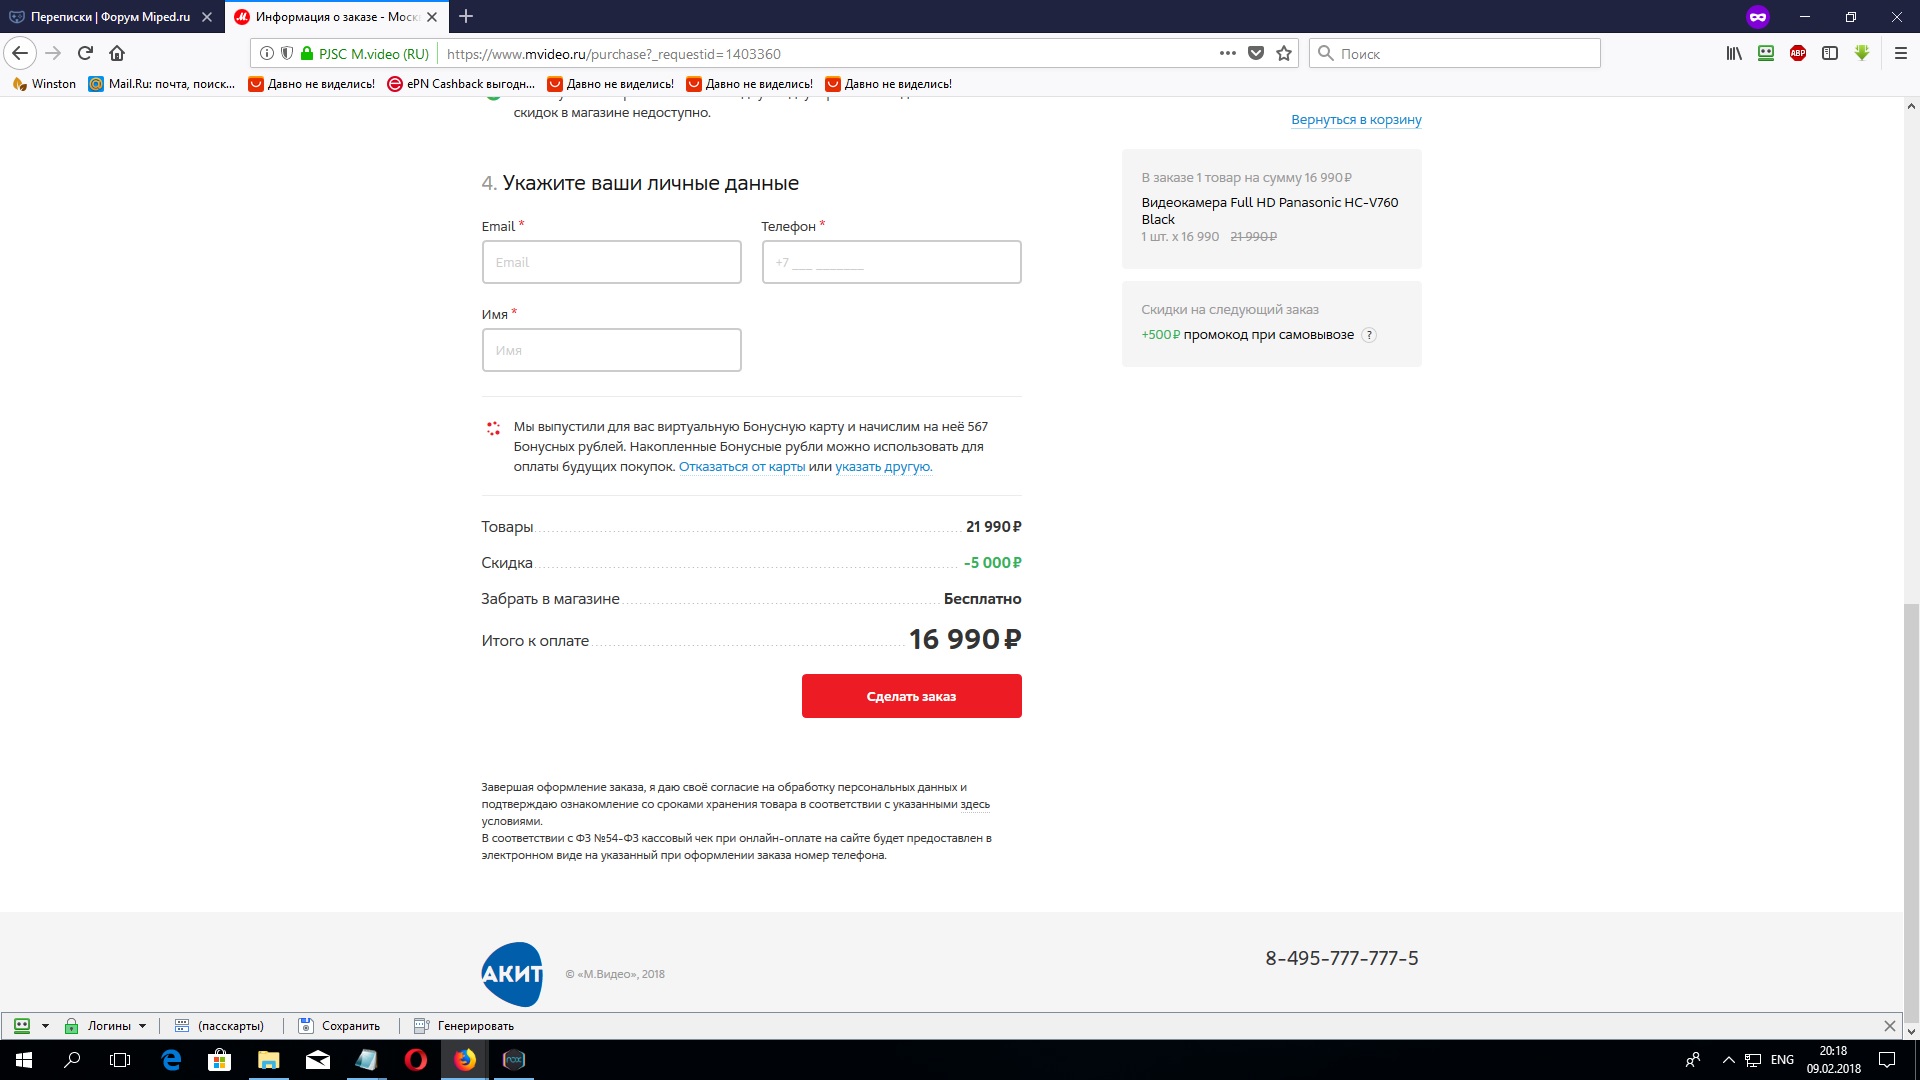Show site information icon in address bar

click(267, 53)
